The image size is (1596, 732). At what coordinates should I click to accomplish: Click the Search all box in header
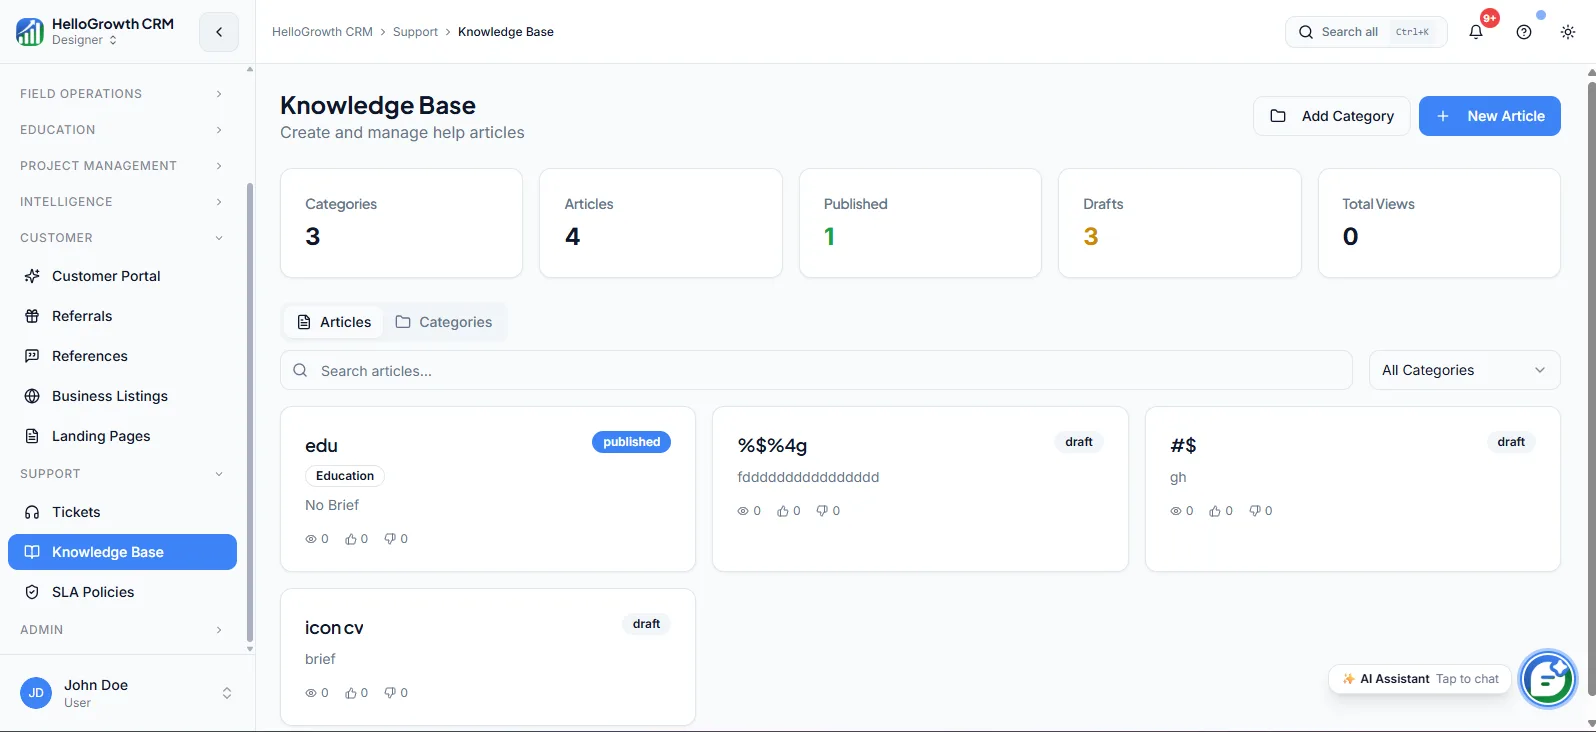(1366, 32)
